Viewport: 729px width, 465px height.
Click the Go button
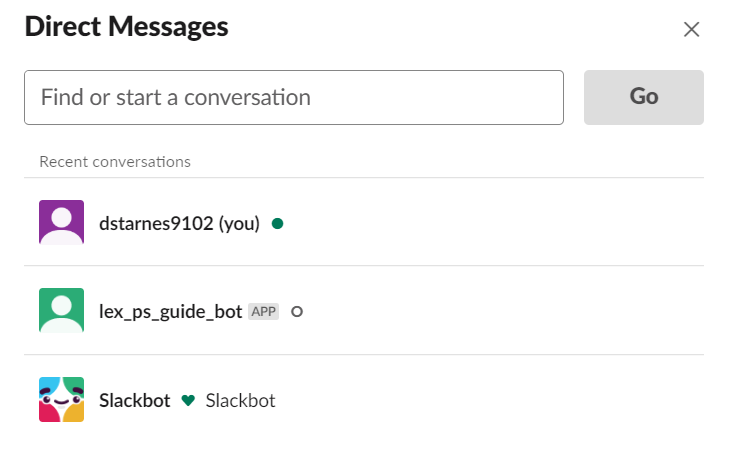pyautogui.click(x=643, y=97)
